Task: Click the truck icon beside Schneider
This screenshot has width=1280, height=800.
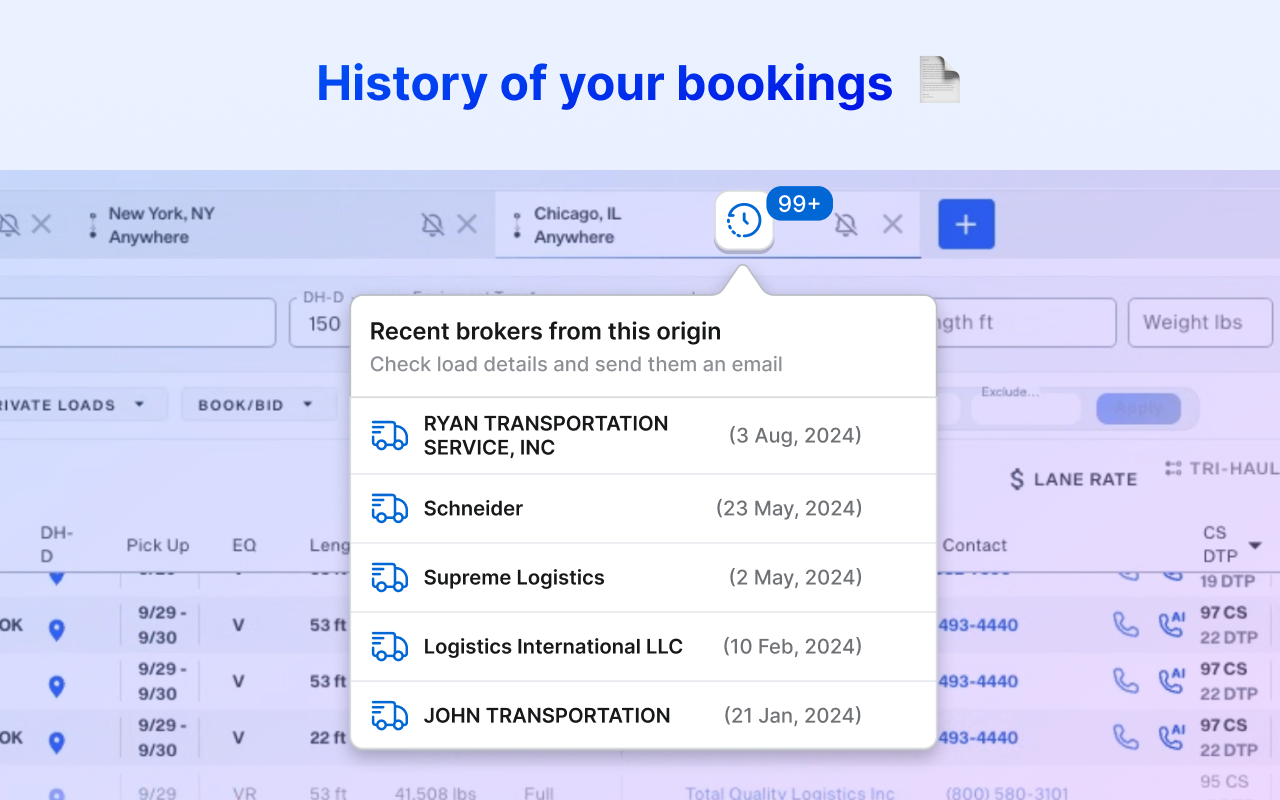Action: [389, 508]
